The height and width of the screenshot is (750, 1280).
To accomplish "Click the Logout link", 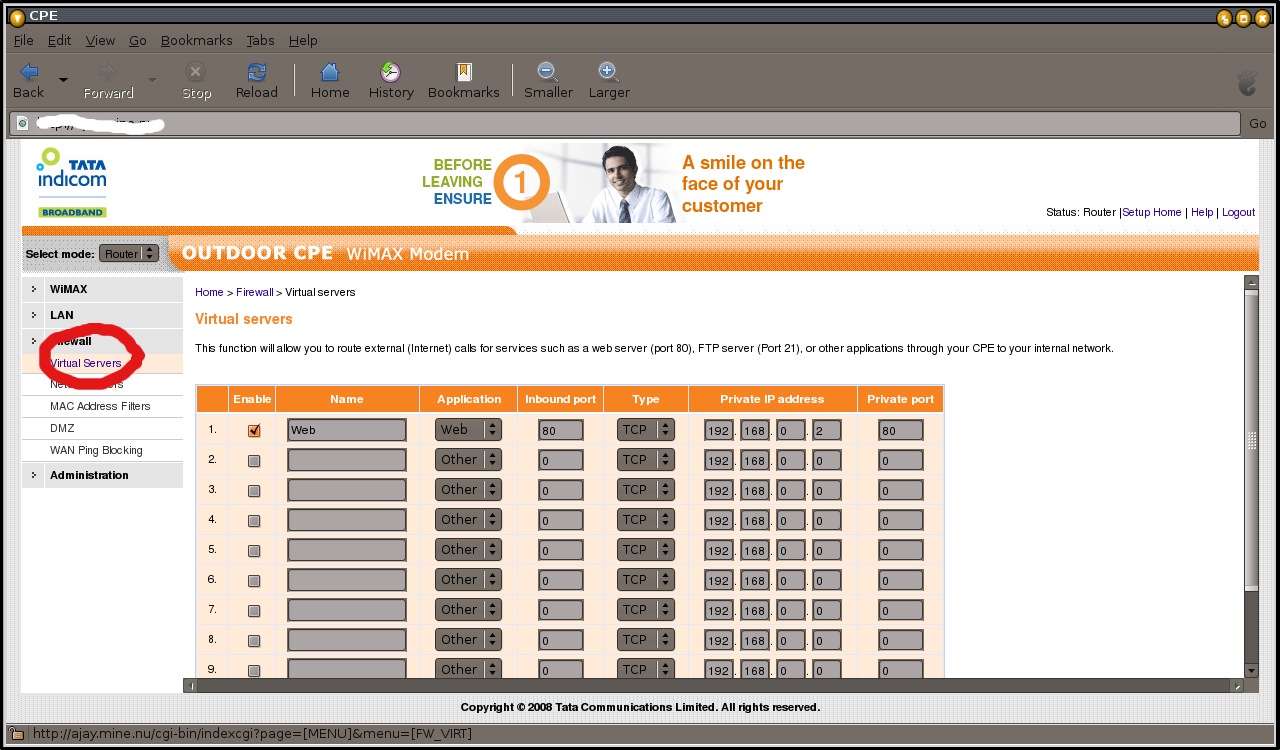I will pyautogui.click(x=1238, y=212).
